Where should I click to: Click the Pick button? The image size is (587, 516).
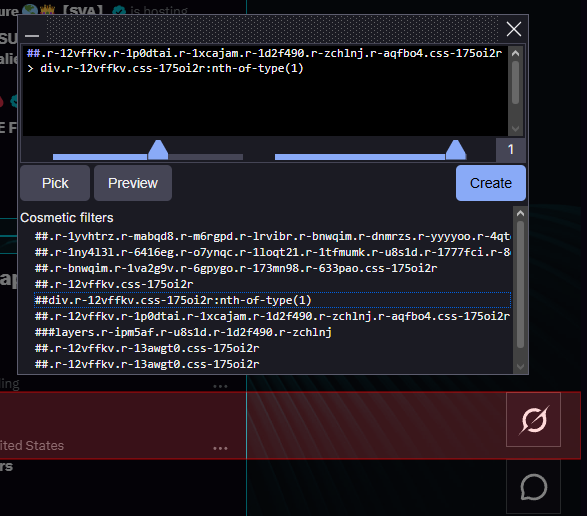[x=55, y=183]
